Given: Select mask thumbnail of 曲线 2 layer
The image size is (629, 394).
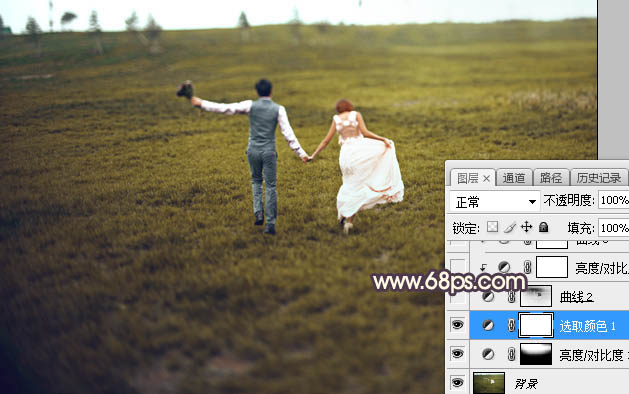Looking at the screenshot, I should 536,296.
